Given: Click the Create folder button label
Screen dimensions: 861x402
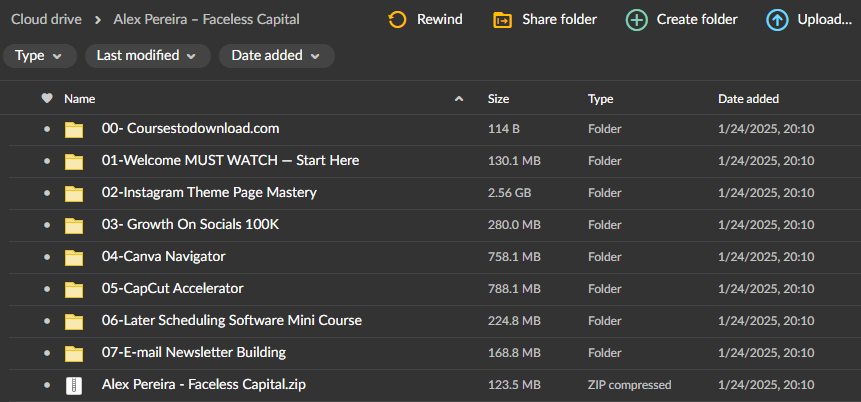Looking at the screenshot, I should pyautogui.click(x=697, y=20).
